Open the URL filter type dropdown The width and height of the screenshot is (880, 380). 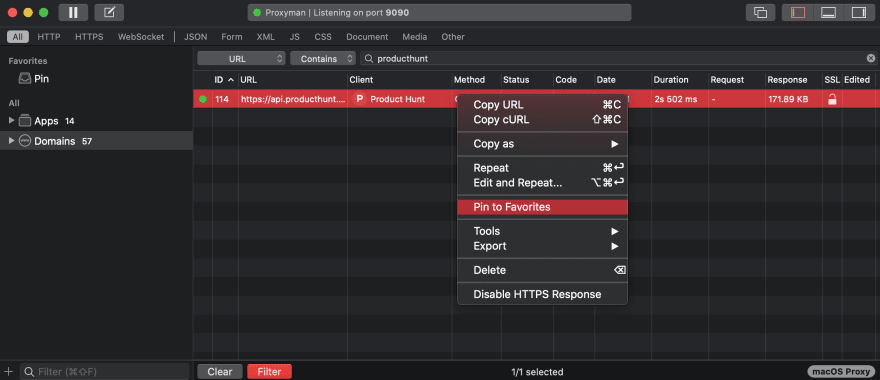coord(241,58)
